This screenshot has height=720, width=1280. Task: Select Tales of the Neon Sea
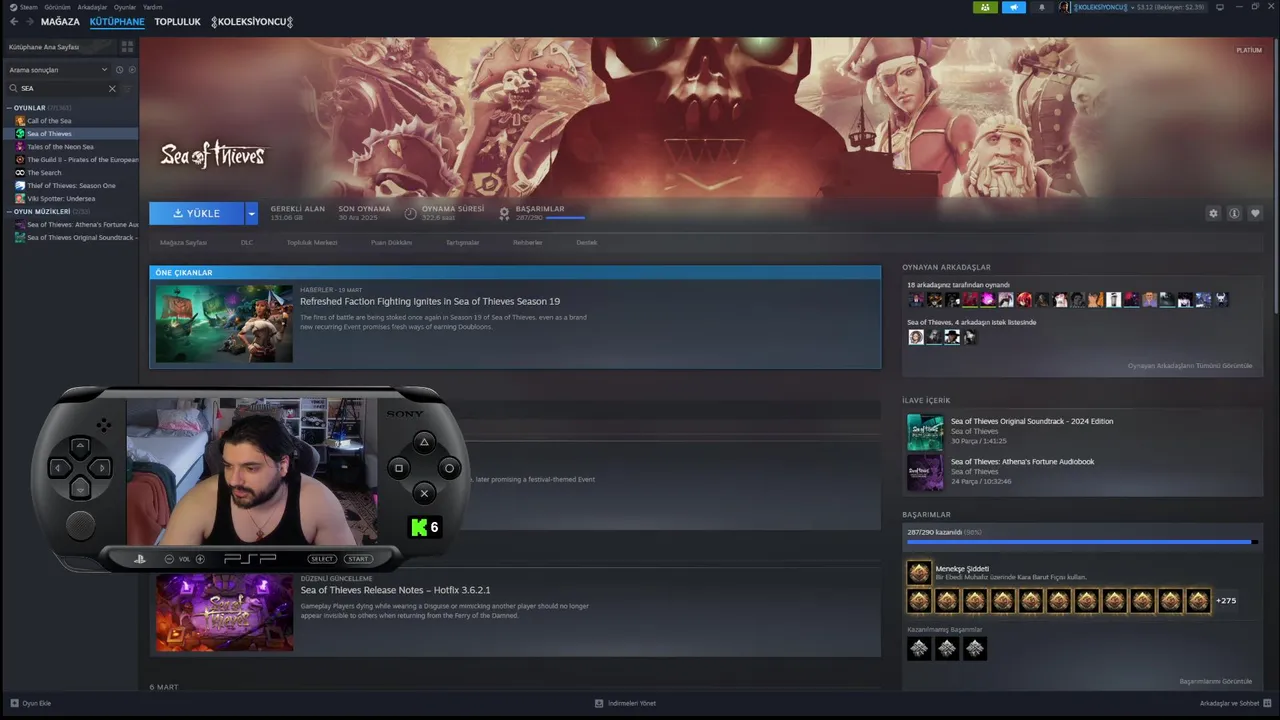pyautogui.click(x=60, y=147)
